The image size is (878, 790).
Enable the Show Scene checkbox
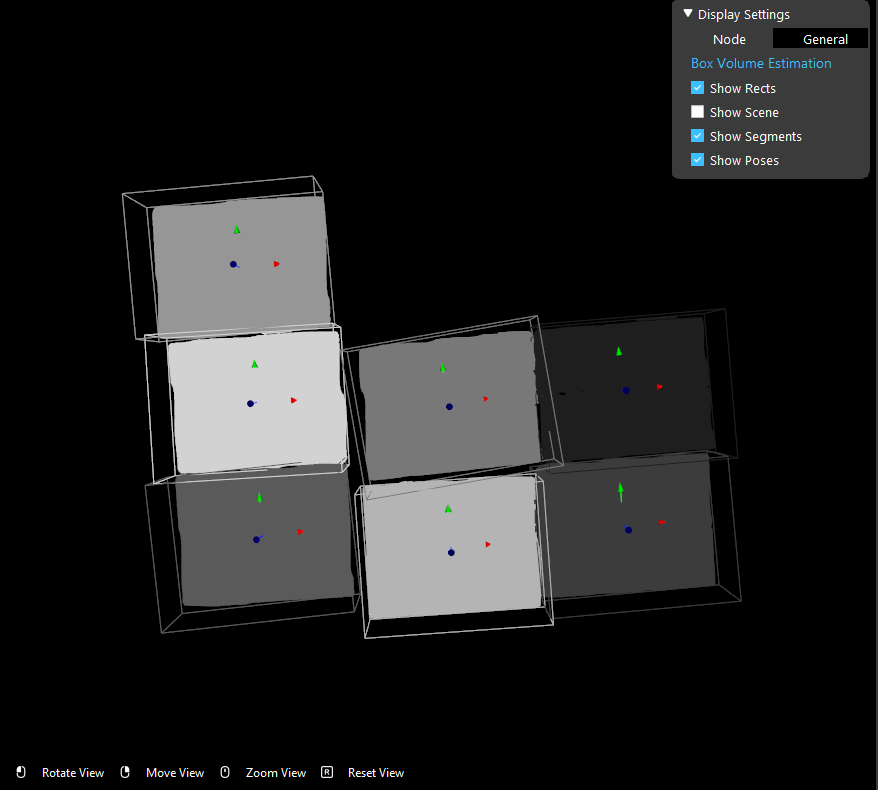697,112
